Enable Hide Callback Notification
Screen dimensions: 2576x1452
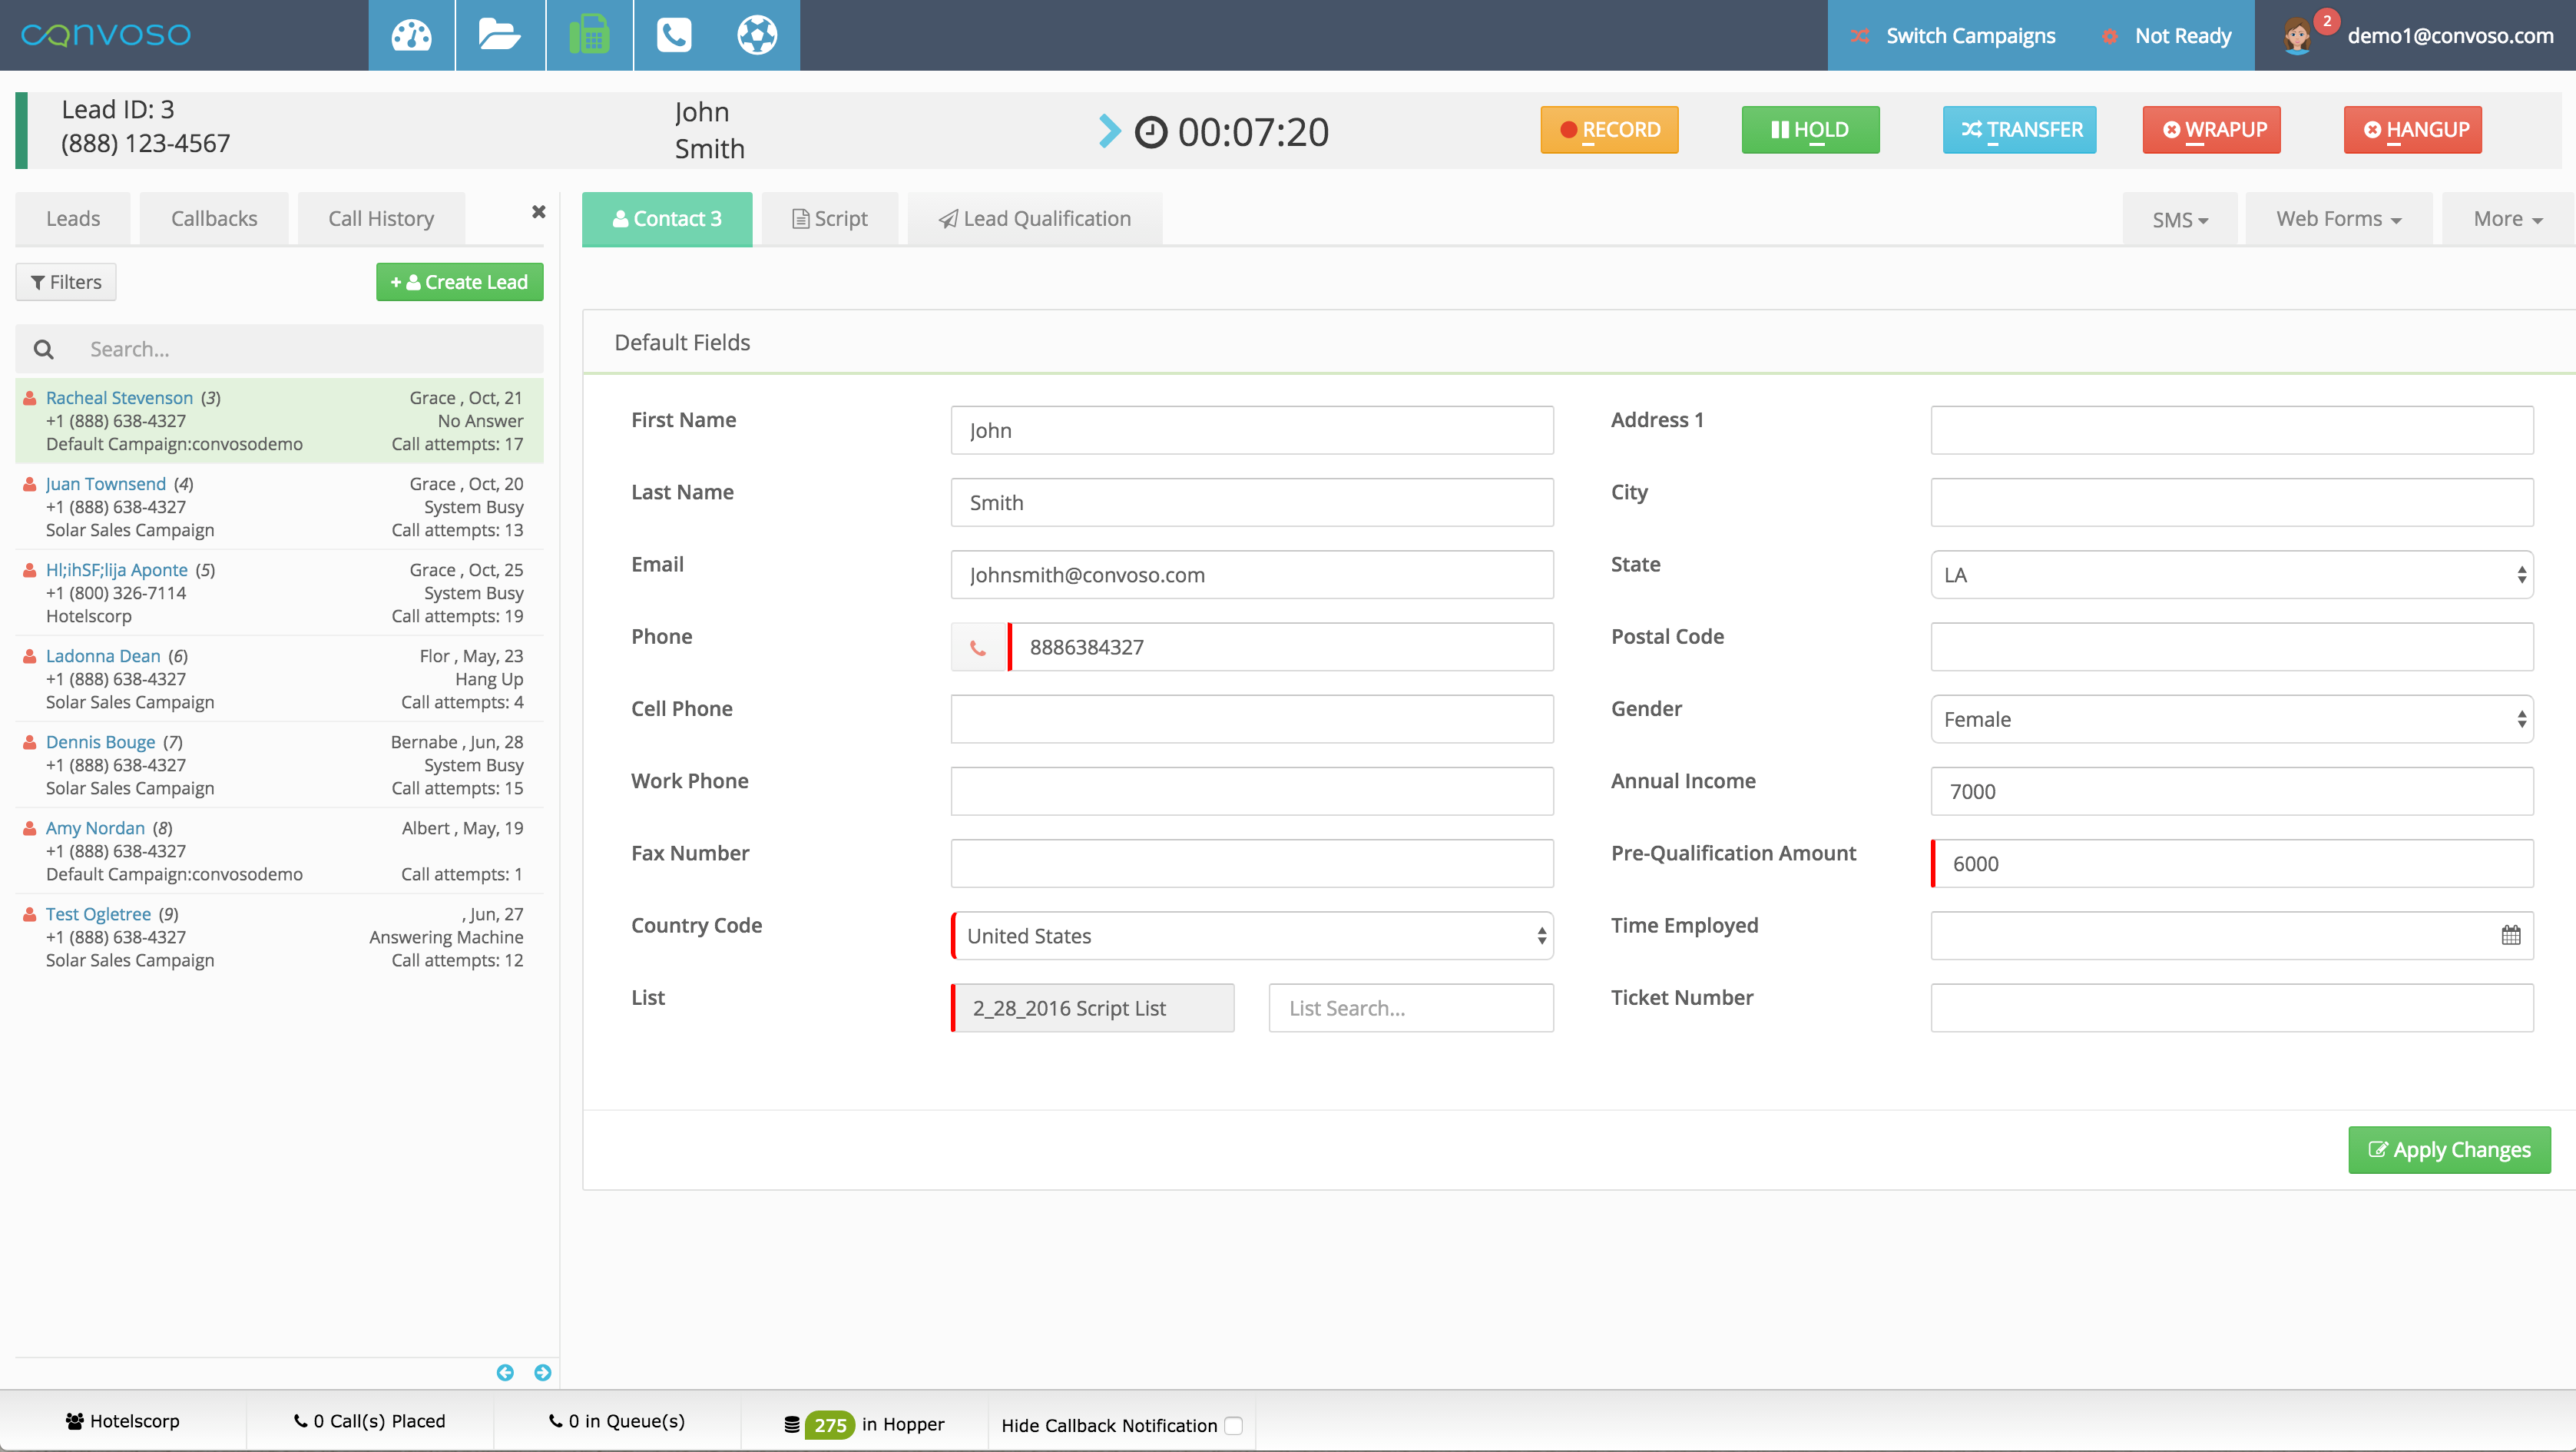click(x=1234, y=1426)
